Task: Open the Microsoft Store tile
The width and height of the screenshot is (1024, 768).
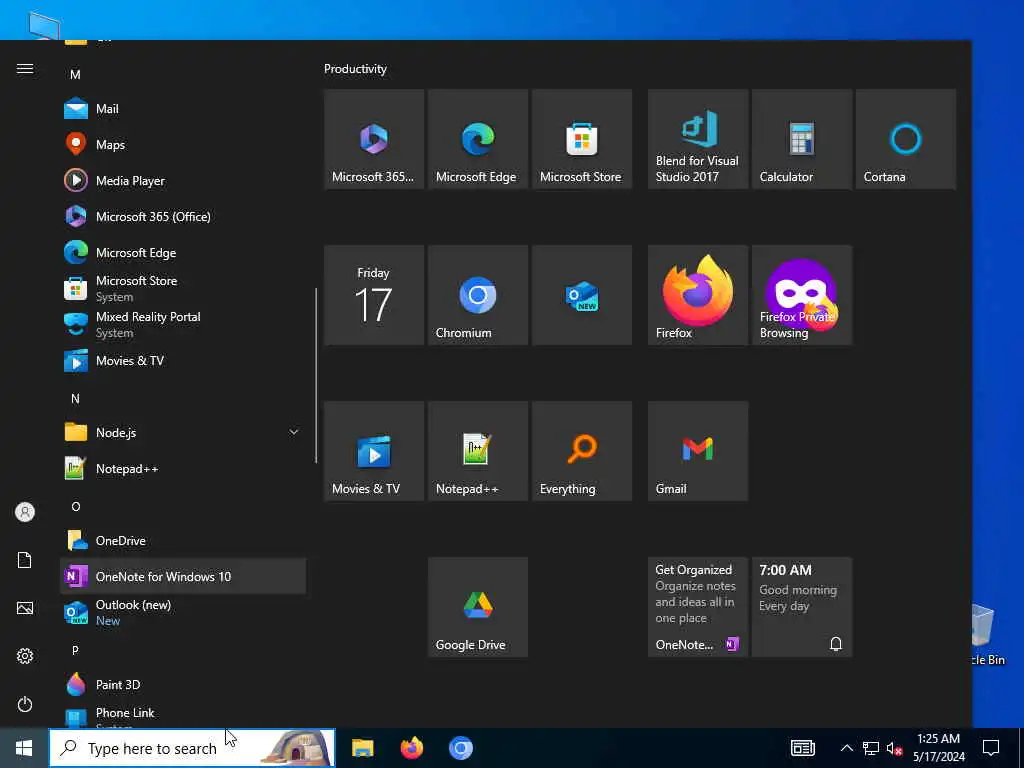Action: 581,139
